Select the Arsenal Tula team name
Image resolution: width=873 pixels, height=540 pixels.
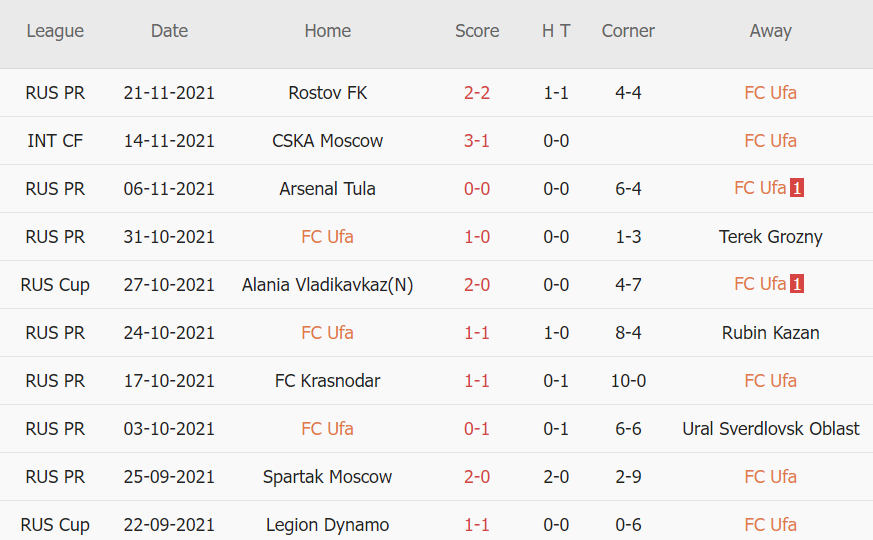(x=327, y=189)
